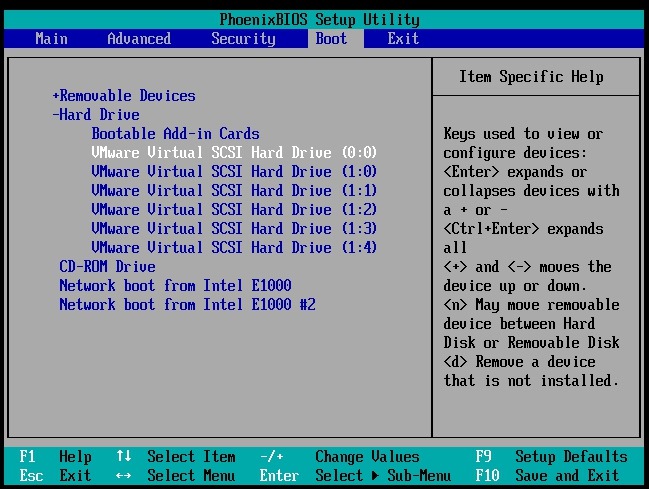The image size is (649, 489).
Task: Select VMware Virtual SCSI Hard Drive (1:3)
Action: [x=234, y=229]
